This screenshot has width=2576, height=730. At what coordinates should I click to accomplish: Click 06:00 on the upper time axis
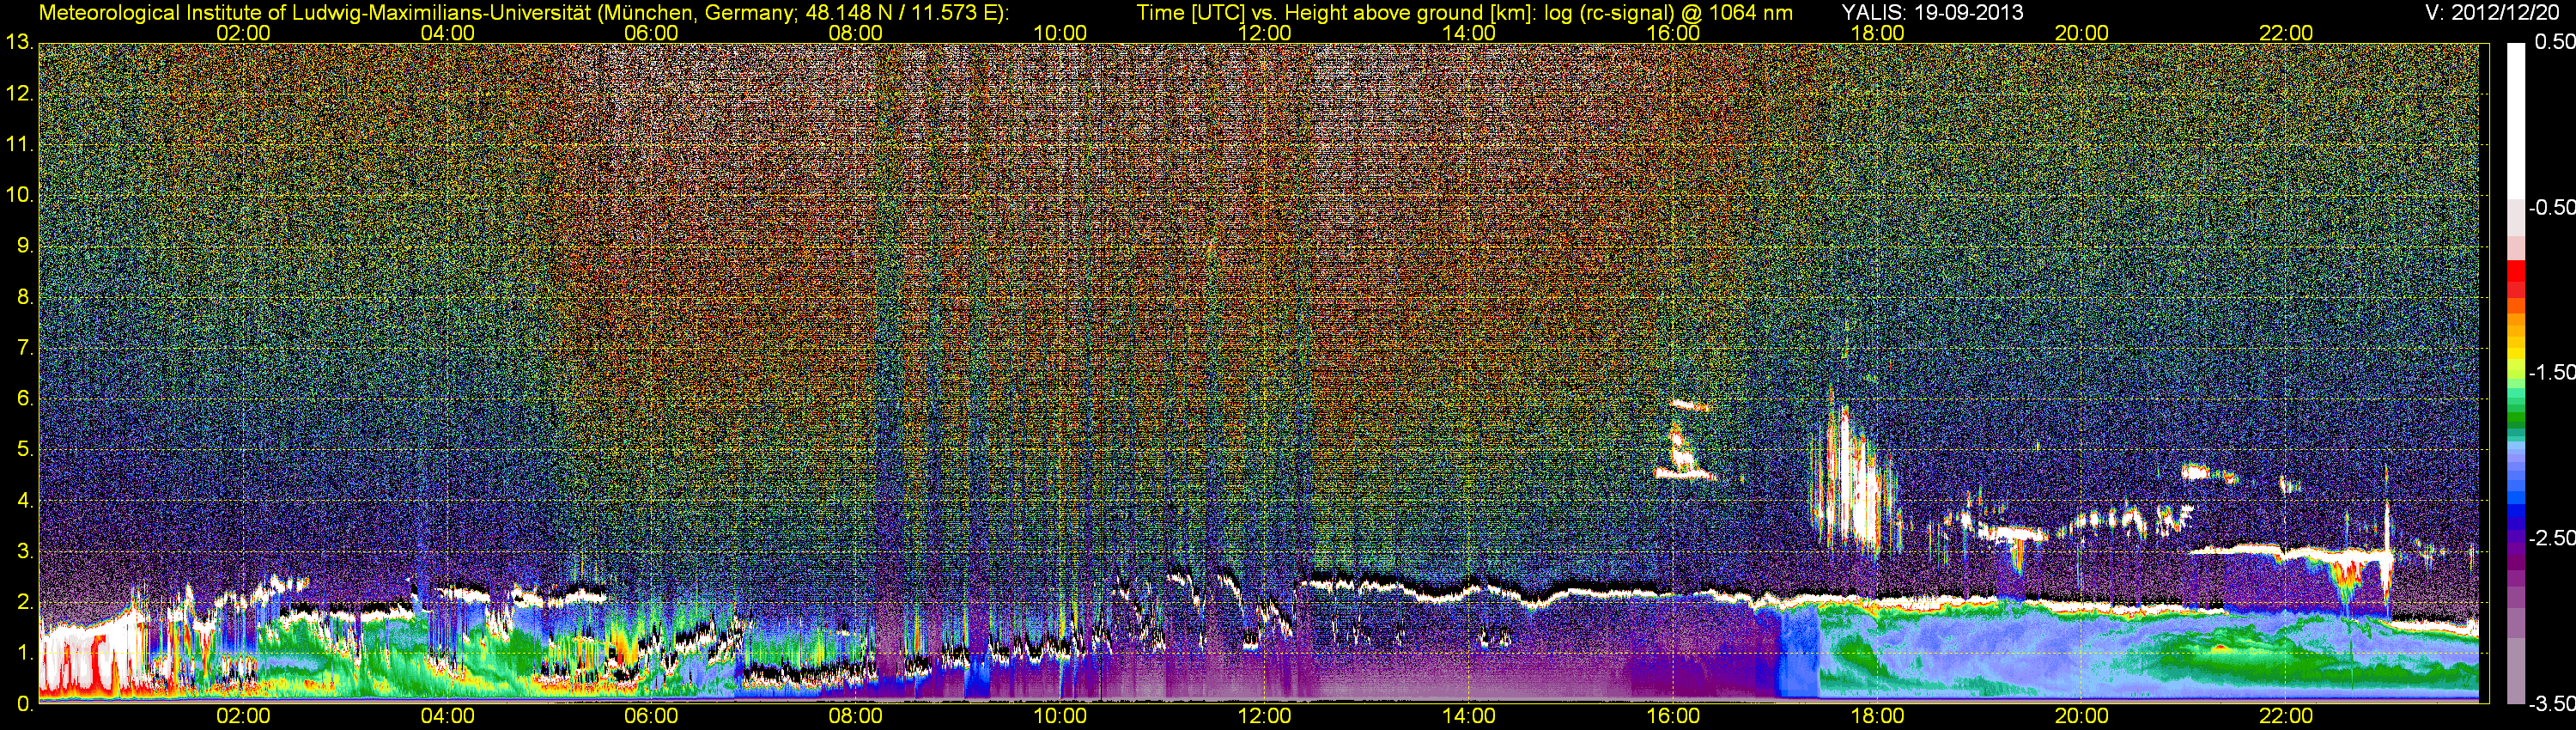[651, 33]
